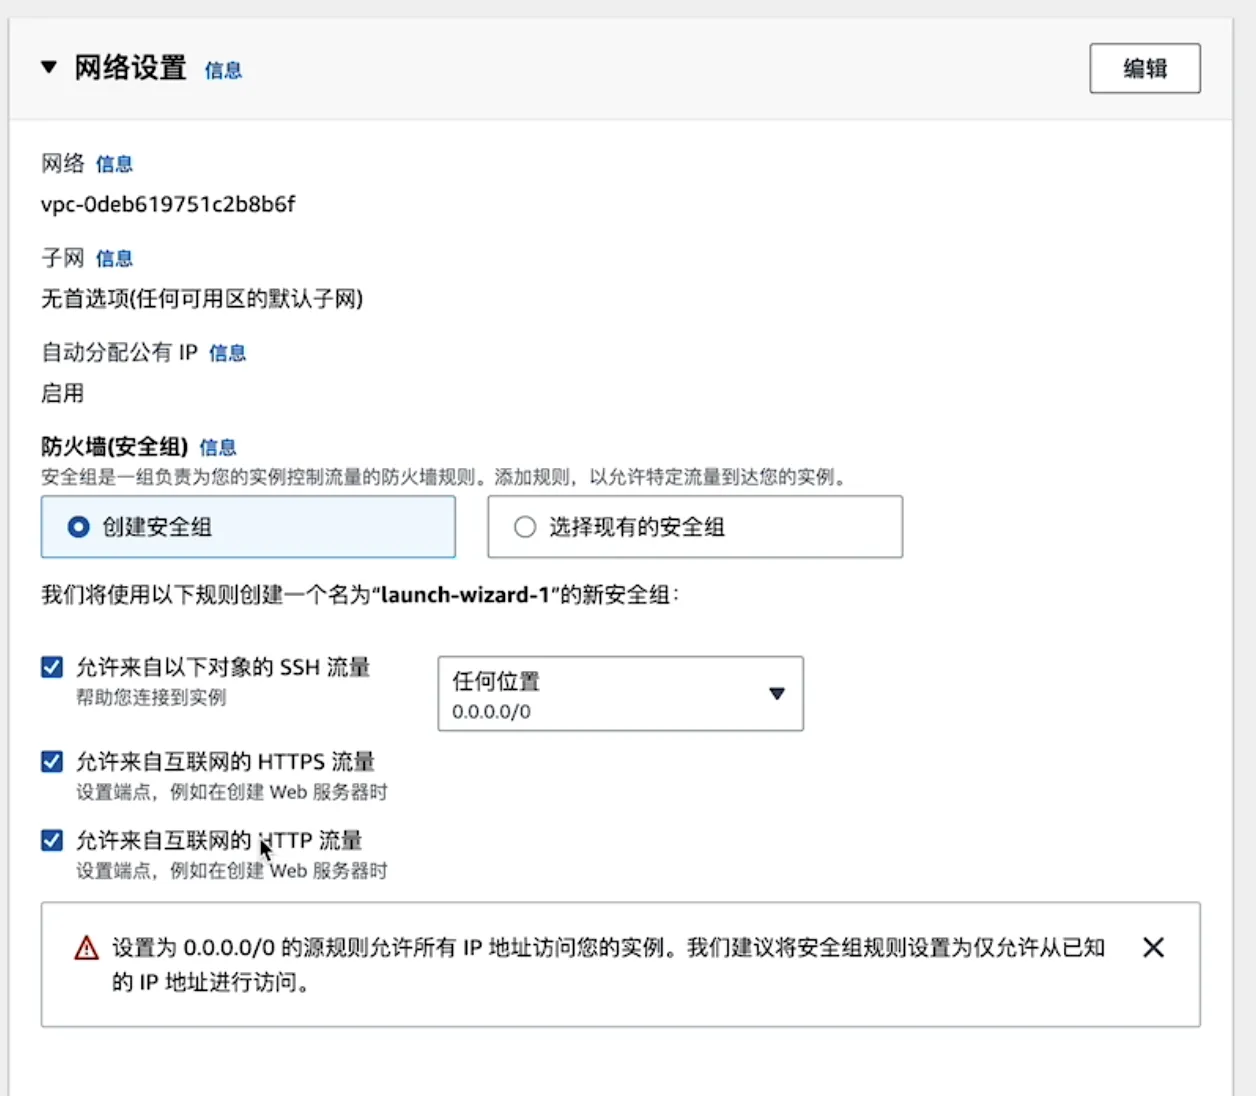Open 信息 link beside 防火墙(安全组)
Viewport: 1256px width, 1096px height.
point(218,447)
